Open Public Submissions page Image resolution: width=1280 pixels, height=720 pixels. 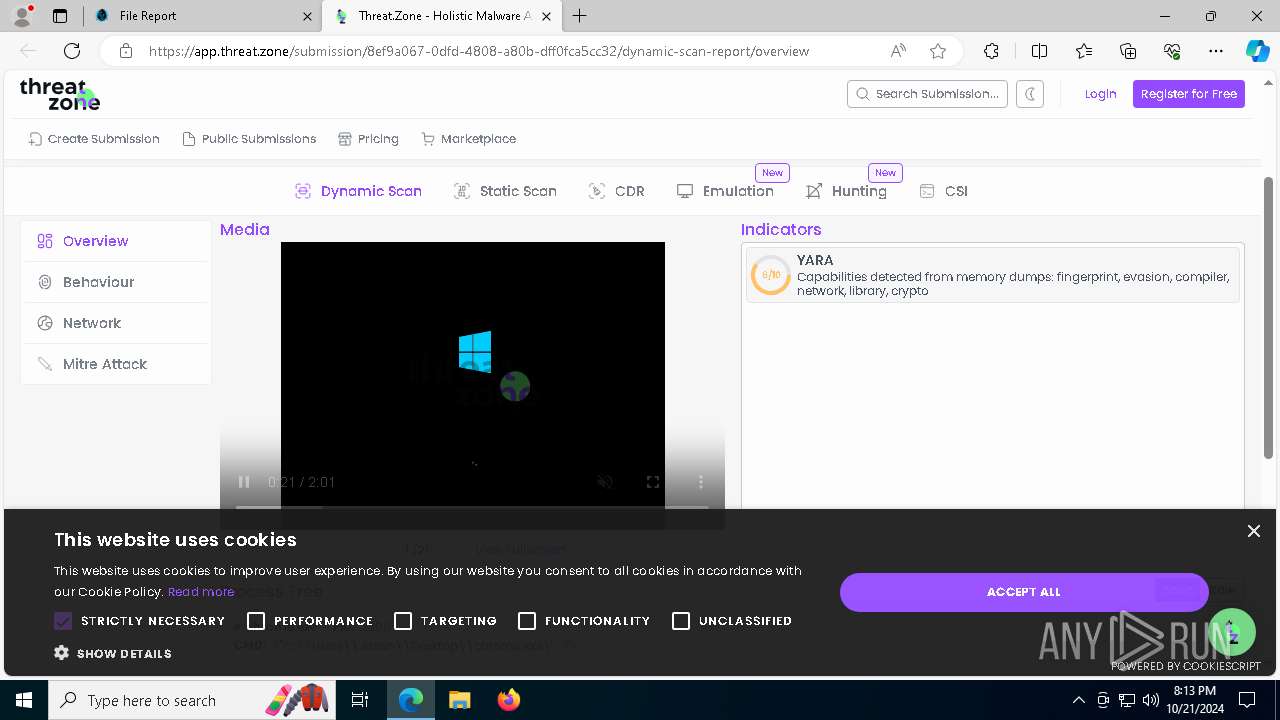coord(249,139)
